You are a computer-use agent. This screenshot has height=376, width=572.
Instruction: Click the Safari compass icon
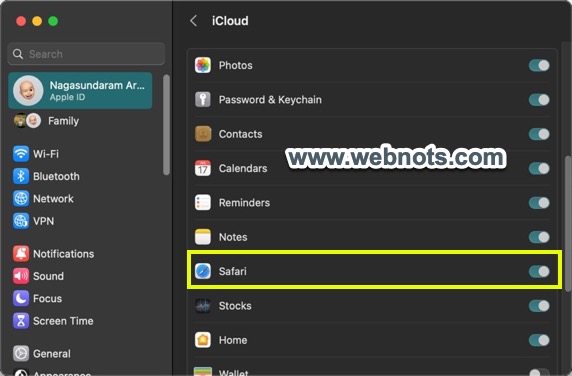203,271
